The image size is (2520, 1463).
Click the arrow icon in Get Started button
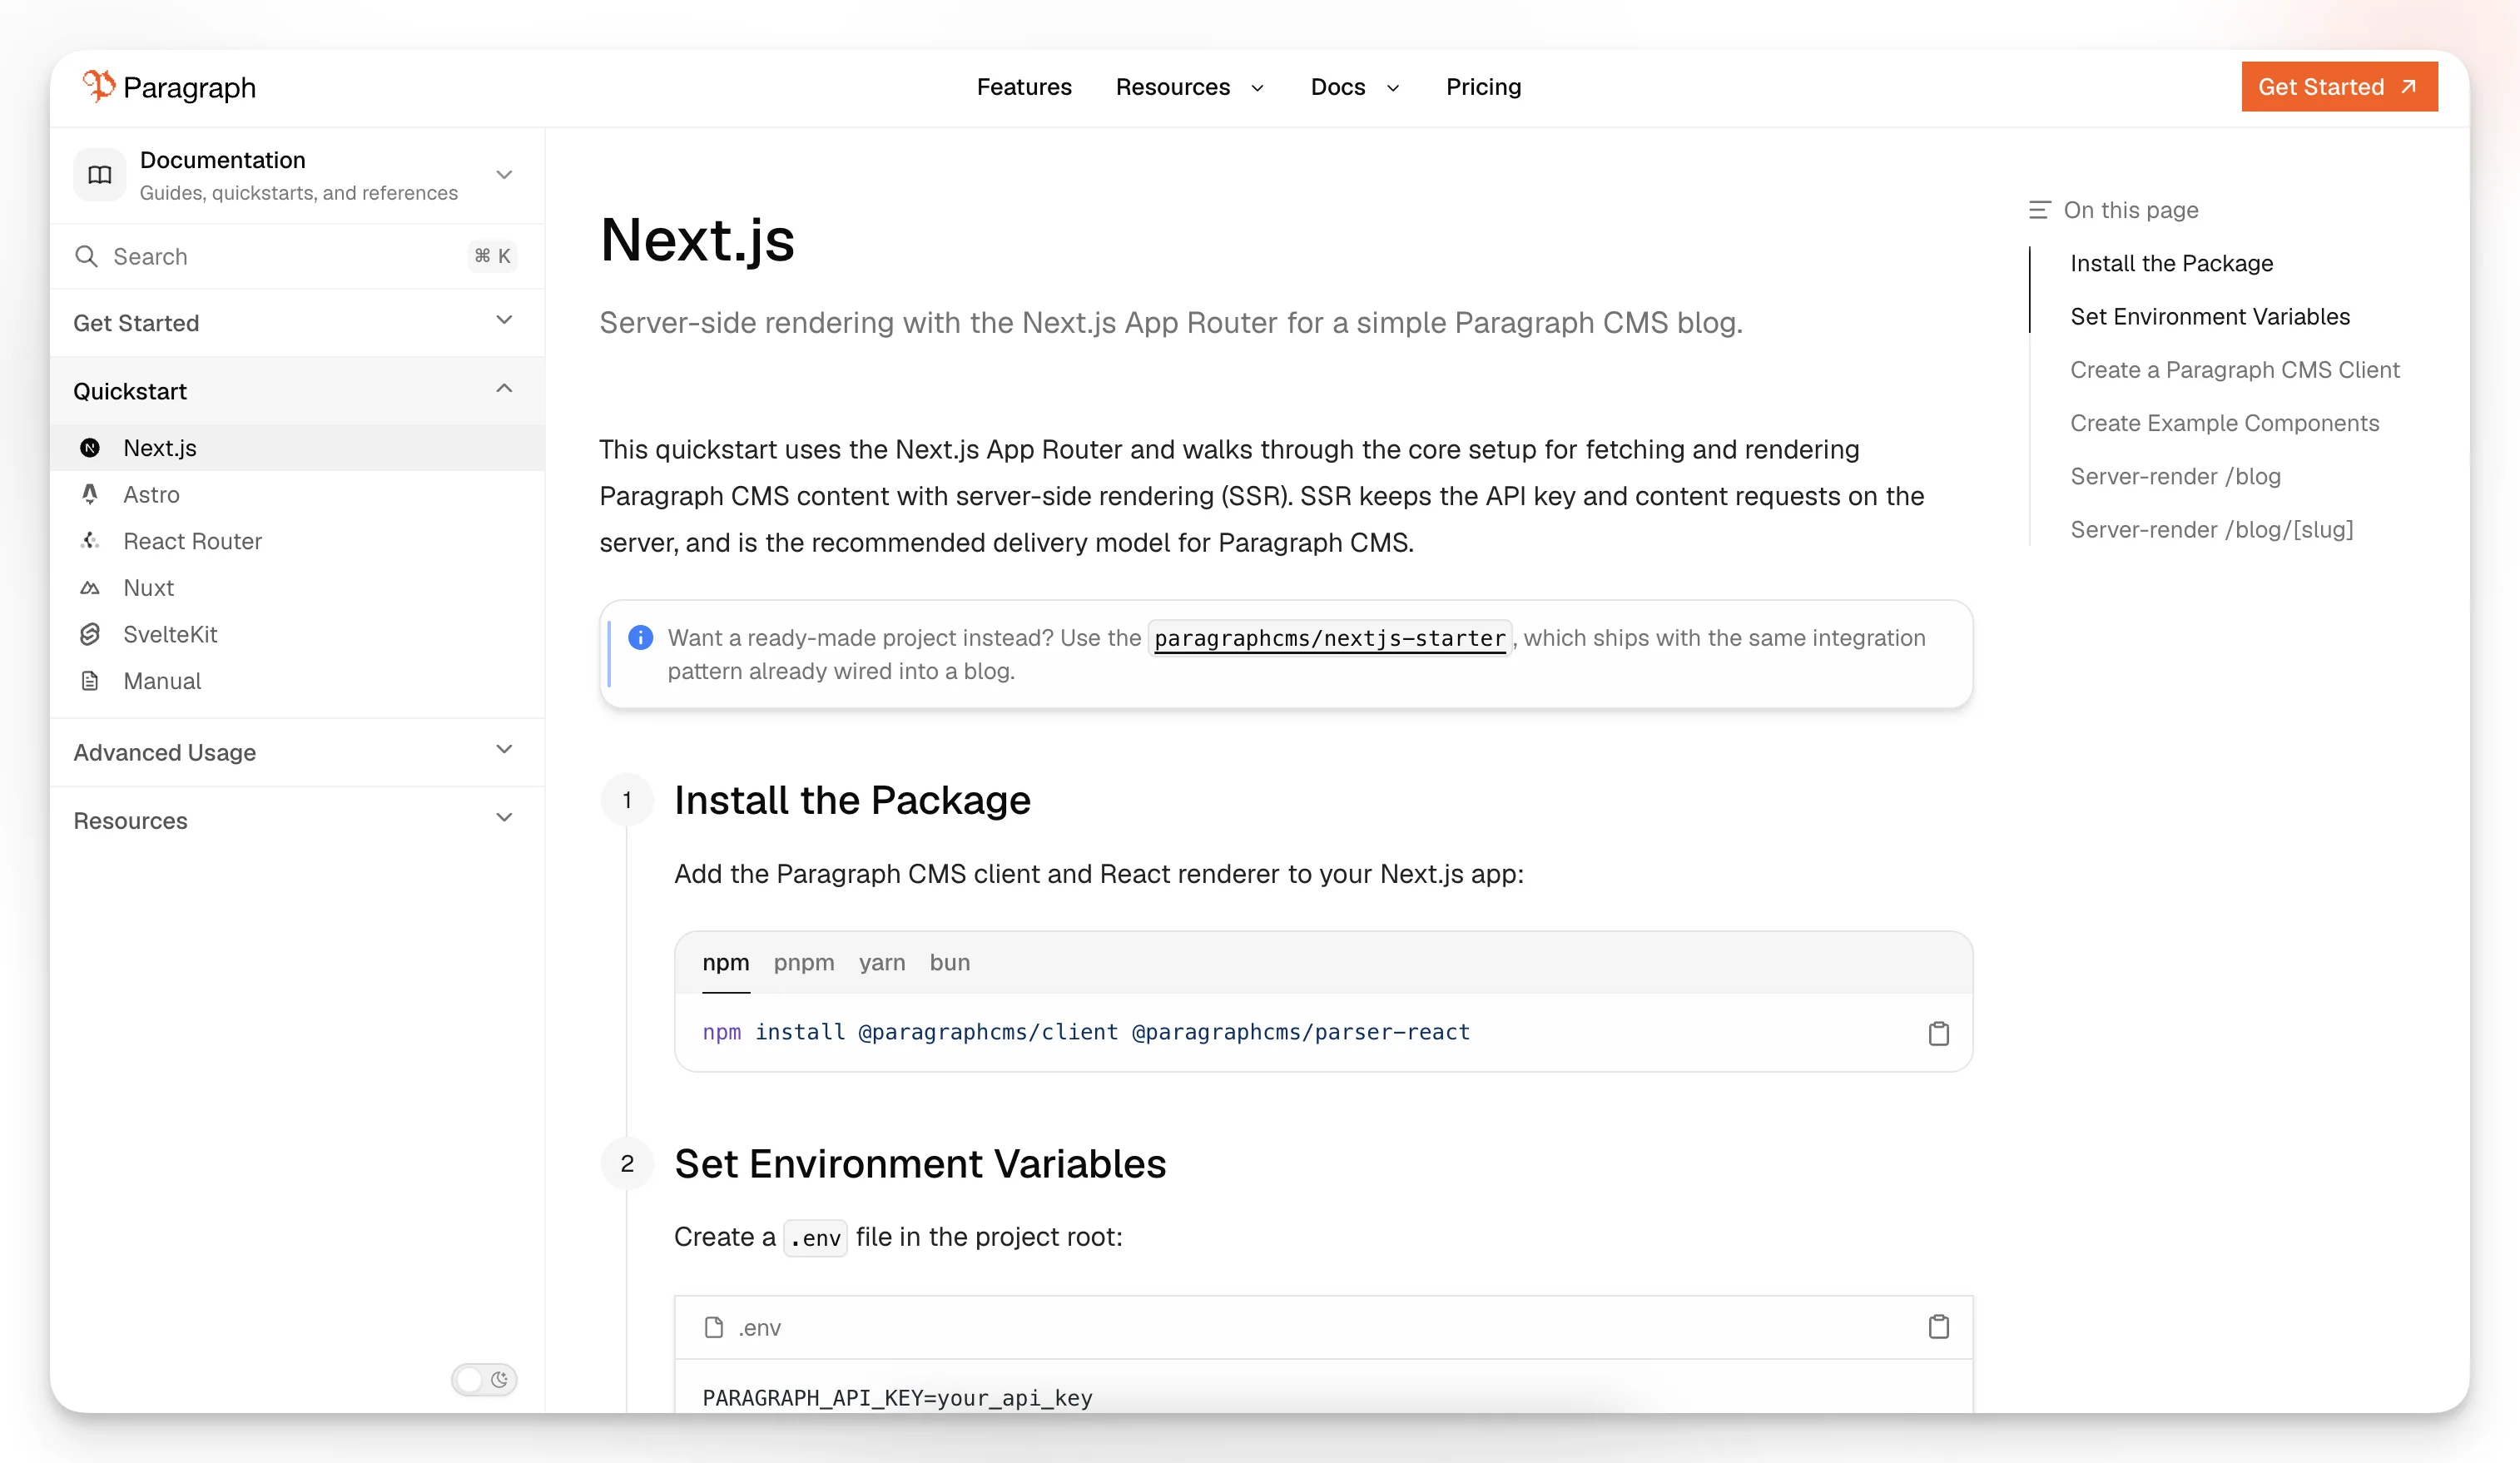2408,87
